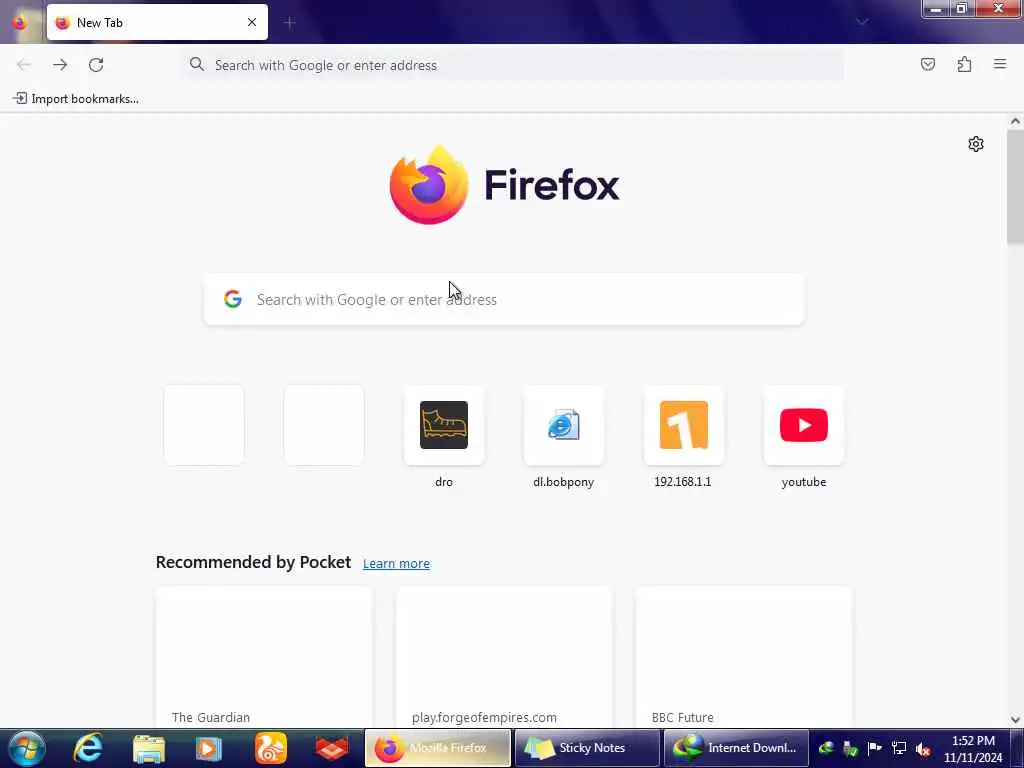Screen dimensions: 1024x768
Task: Switch to Sticky Notes taskbar button
Action: pyautogui.click(x=586, y=748)
